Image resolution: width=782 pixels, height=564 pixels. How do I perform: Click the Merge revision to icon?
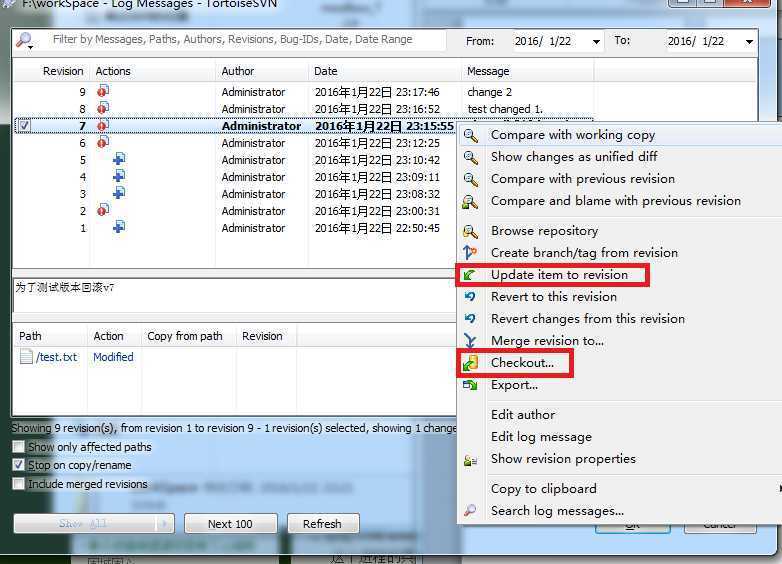470,341
